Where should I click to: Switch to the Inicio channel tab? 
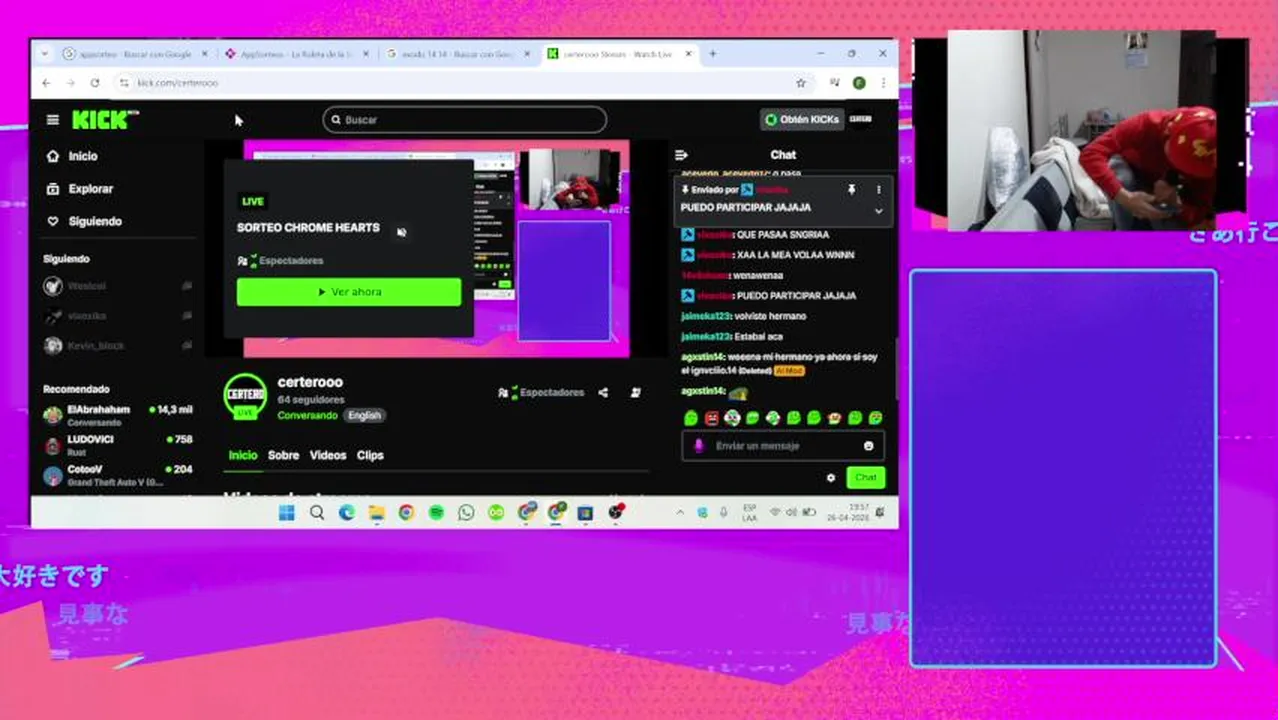(x=243, y=455)
